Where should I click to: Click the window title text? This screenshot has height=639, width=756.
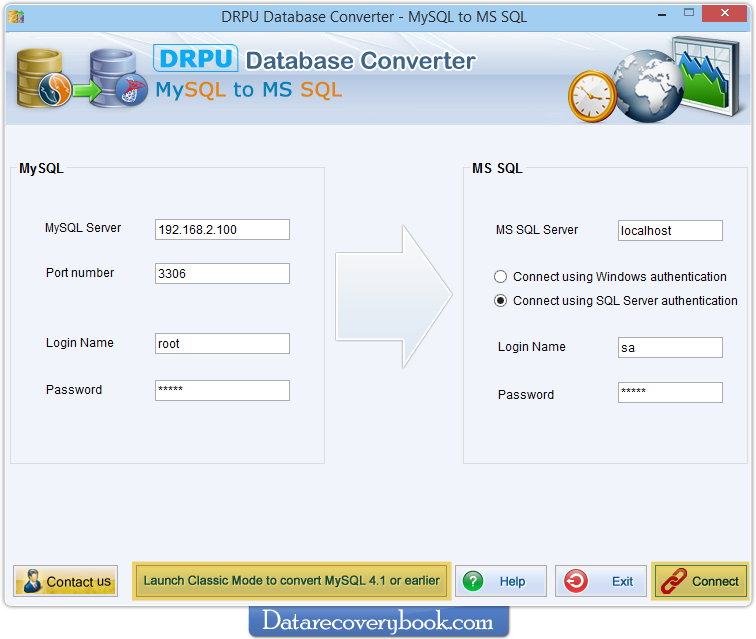pyautogui.click(x=374, y=17)
